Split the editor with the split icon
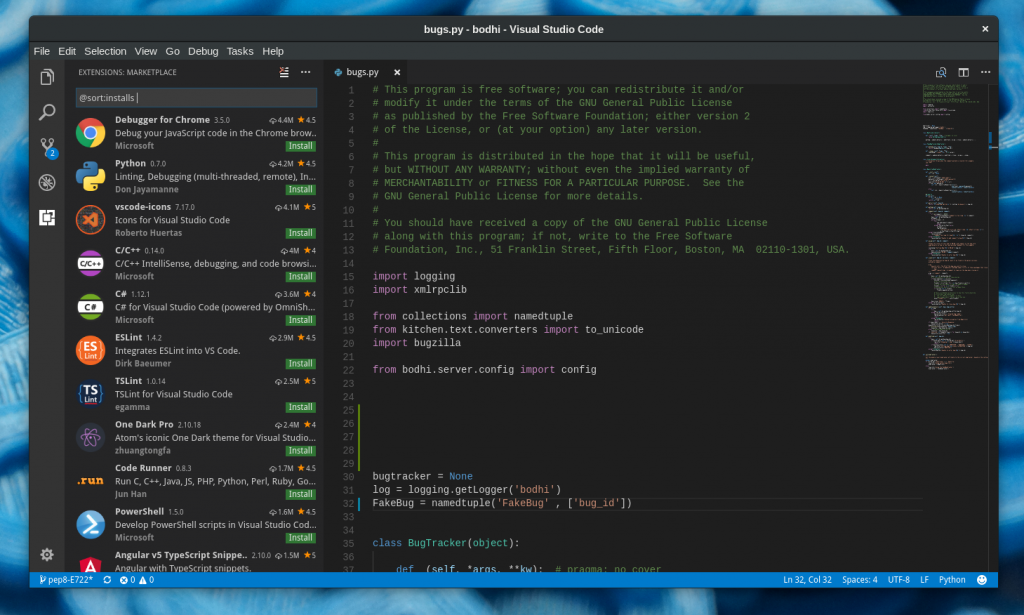The width and height of the screenshot is (1024, 615). coord(963,72)
